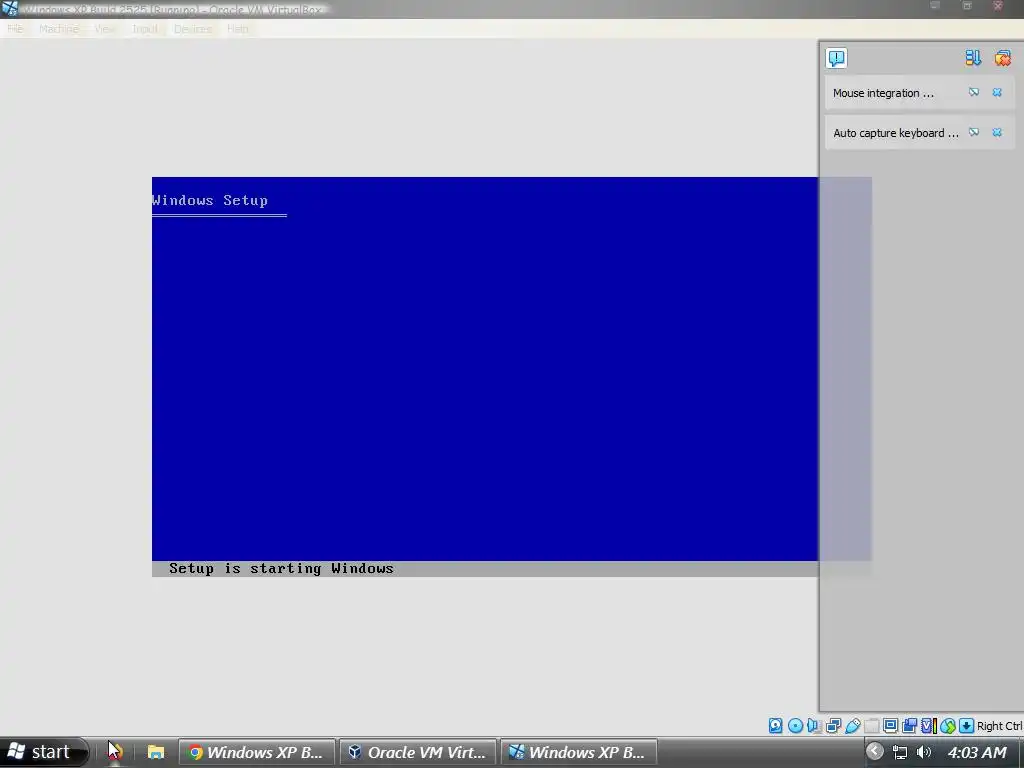
Task: Switch to VirtualBox Windows XP B... taskbar button
Action: pos(579,752)
